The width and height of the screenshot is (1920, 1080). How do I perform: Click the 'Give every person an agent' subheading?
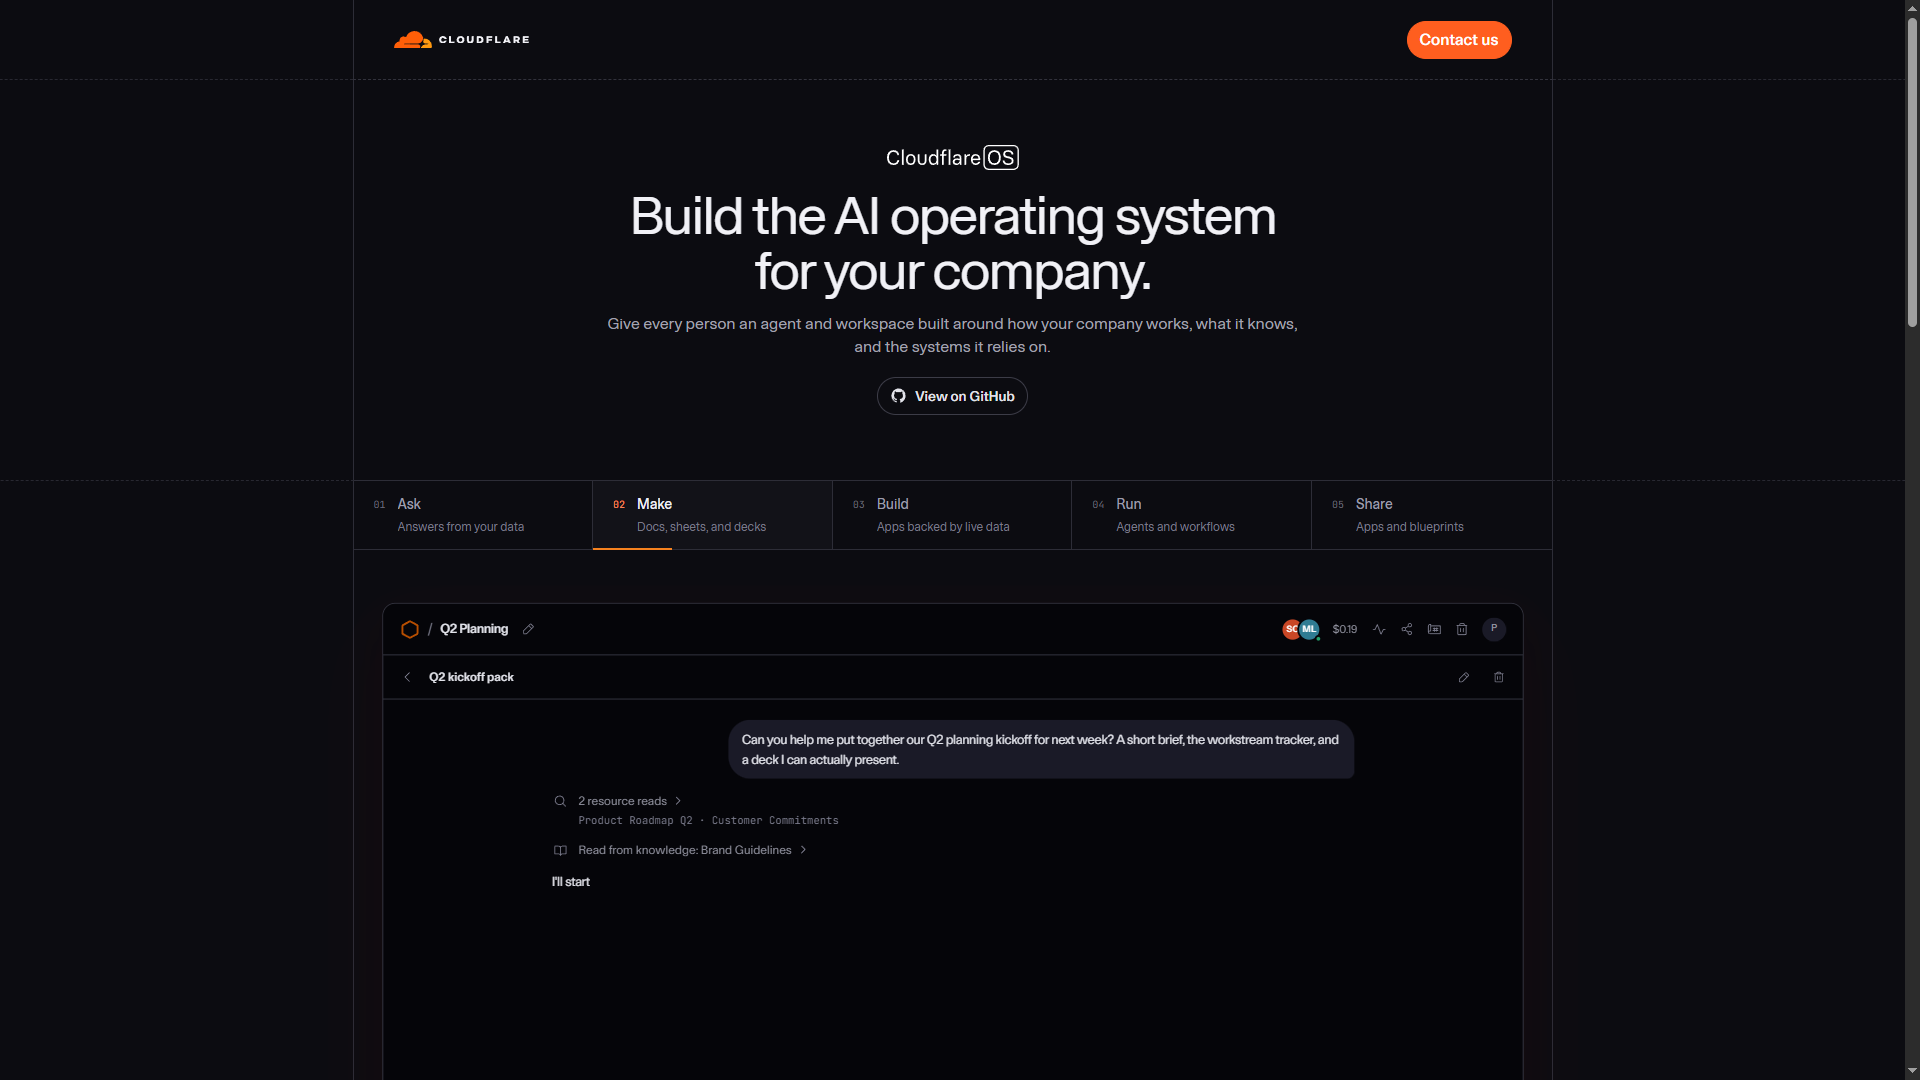click(x=952, y=335)
